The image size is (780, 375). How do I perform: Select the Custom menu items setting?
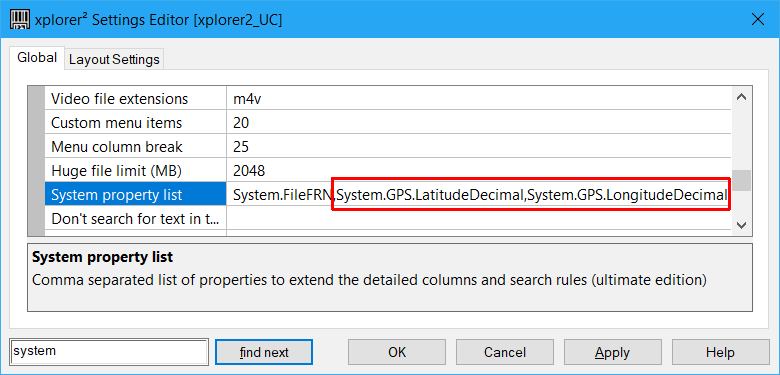tap(136, 123)
